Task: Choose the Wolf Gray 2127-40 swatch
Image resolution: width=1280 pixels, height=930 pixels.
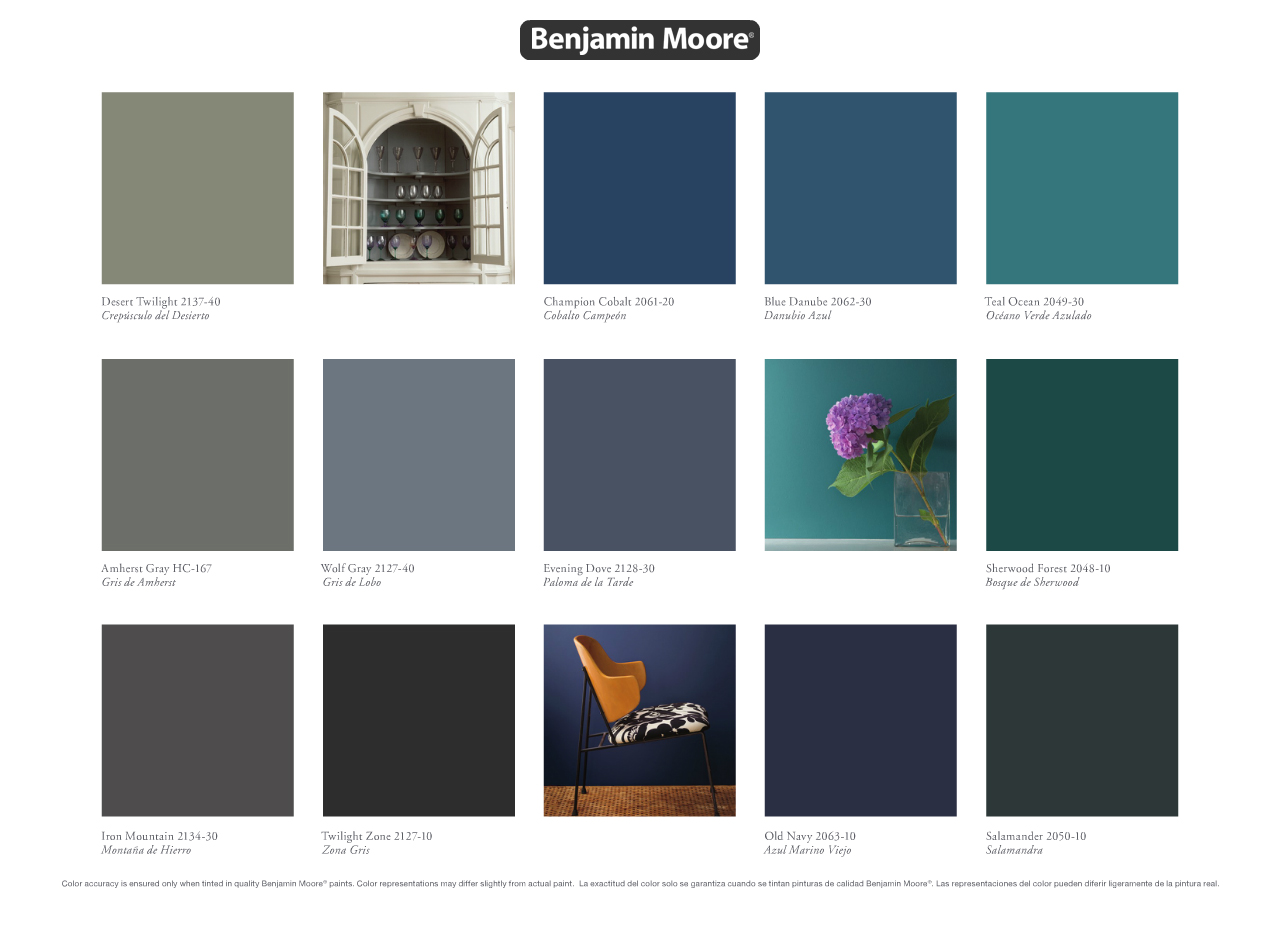Action: pos(419,455)
